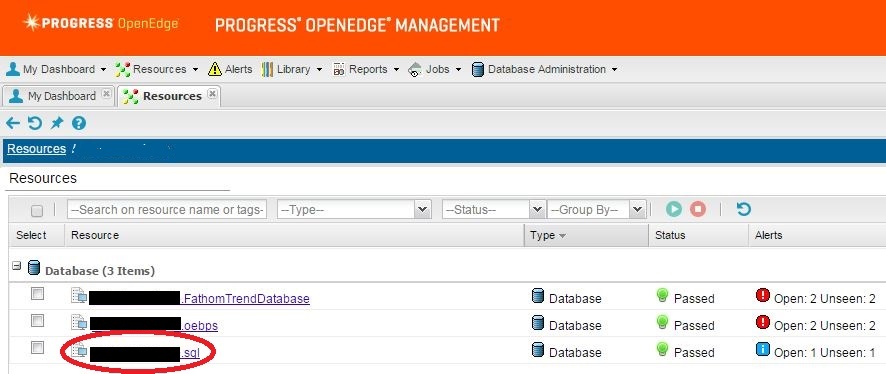Sort by the Alerts column header
The image size is (886, 374).
point(817,235)
